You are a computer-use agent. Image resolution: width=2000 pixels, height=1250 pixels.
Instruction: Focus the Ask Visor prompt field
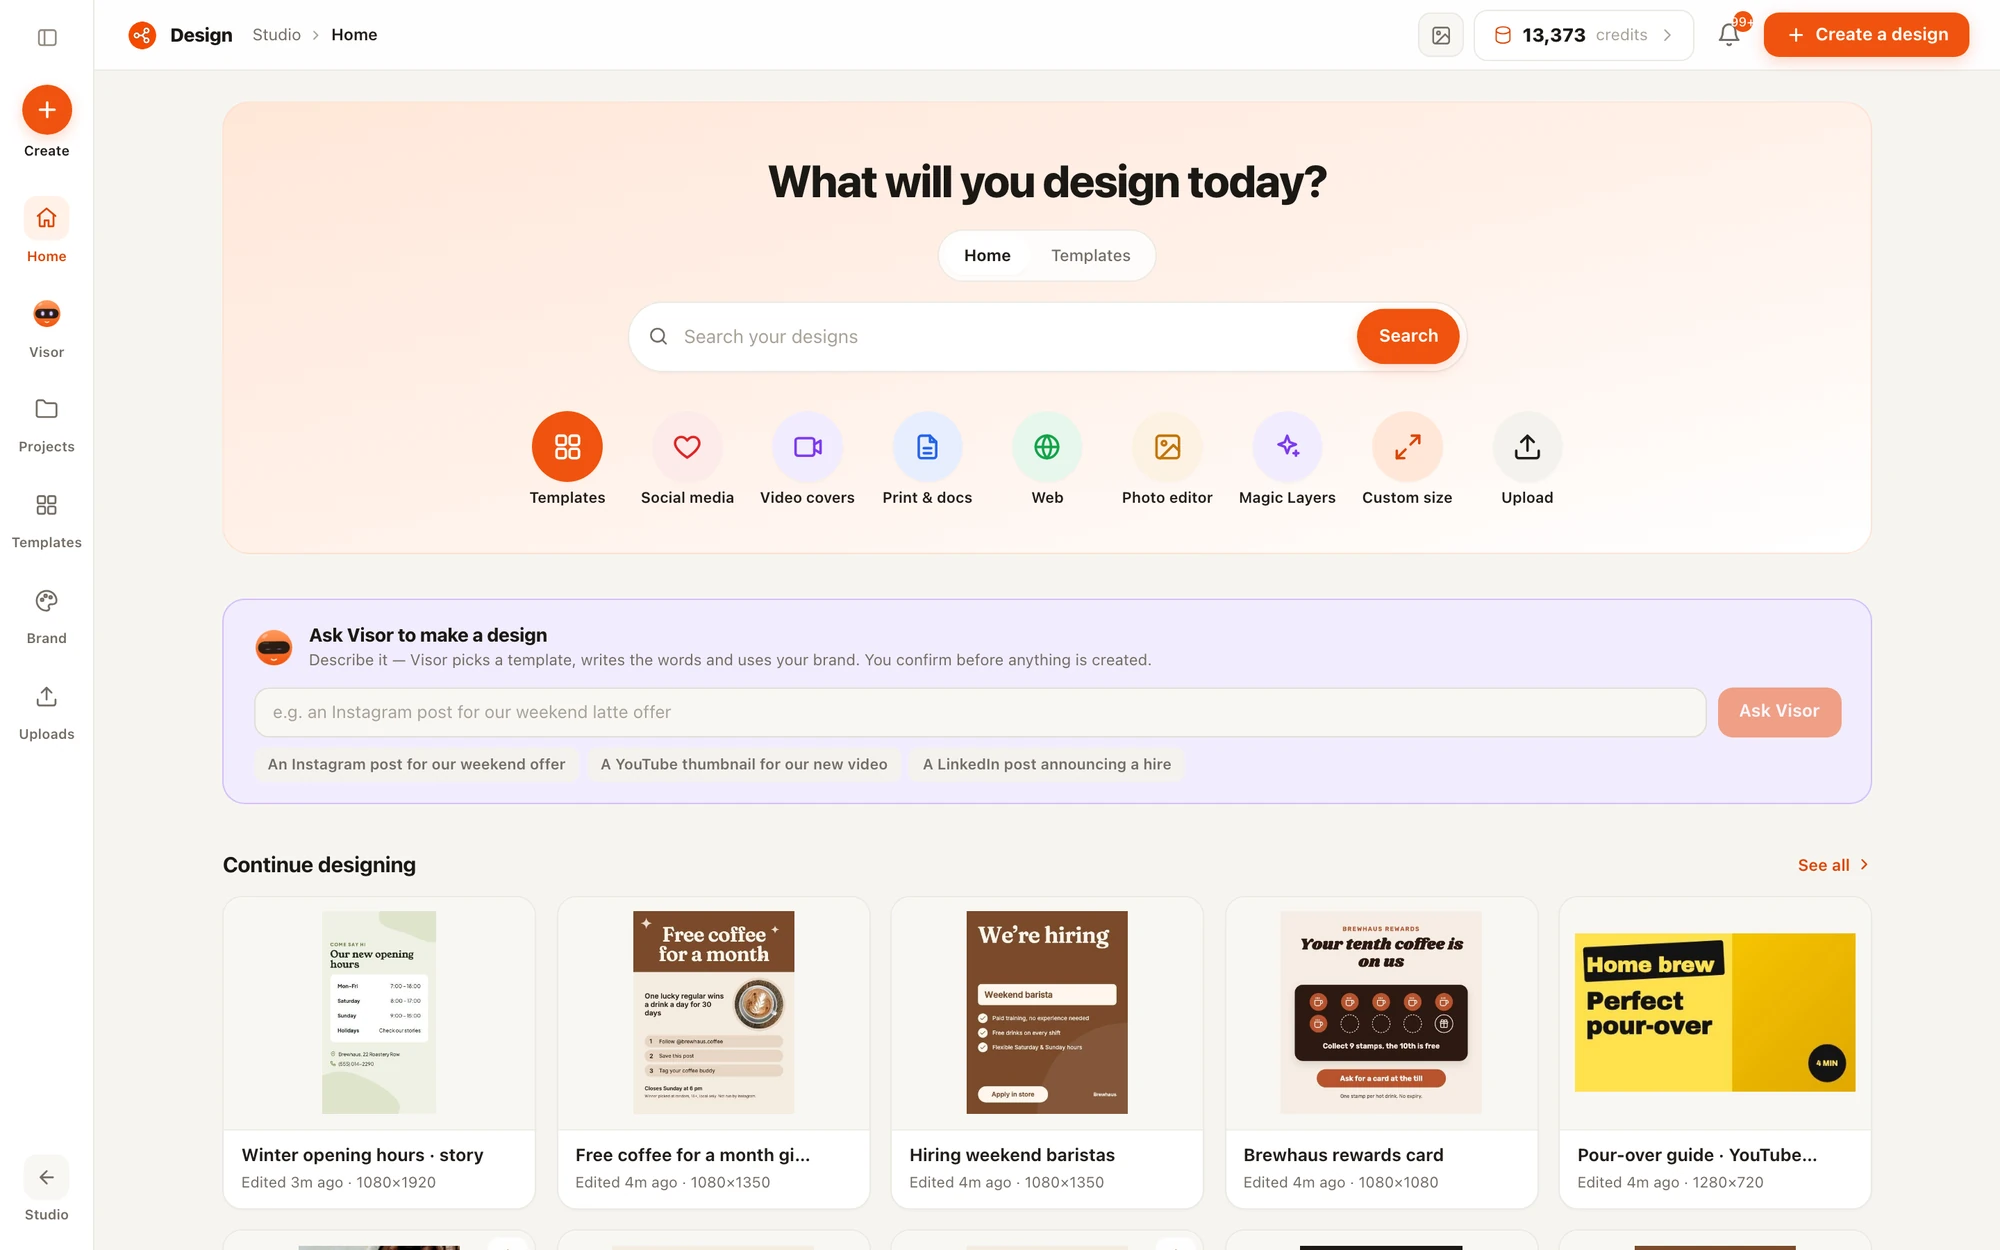tap(980, 712)
